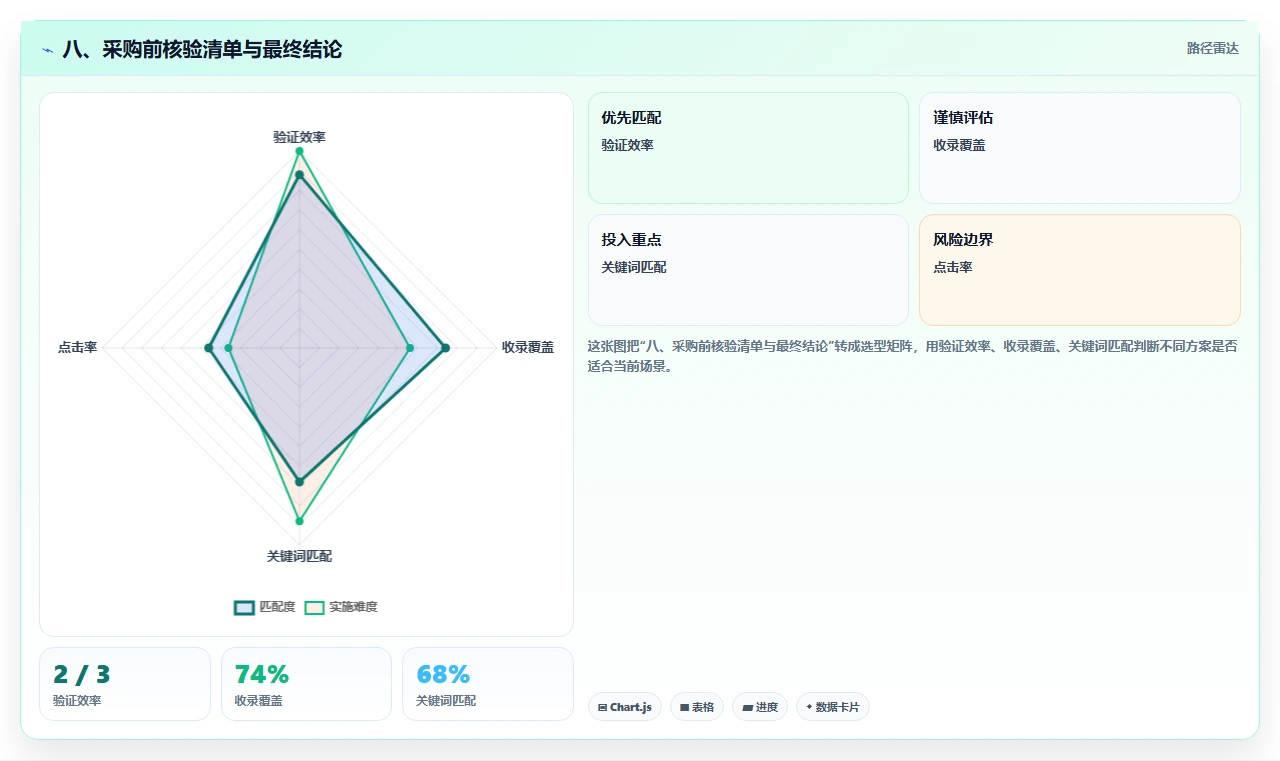Screen dimensions: 1280x761
Task: Click the icon in the 表格 tag
Action: [684, 707]
